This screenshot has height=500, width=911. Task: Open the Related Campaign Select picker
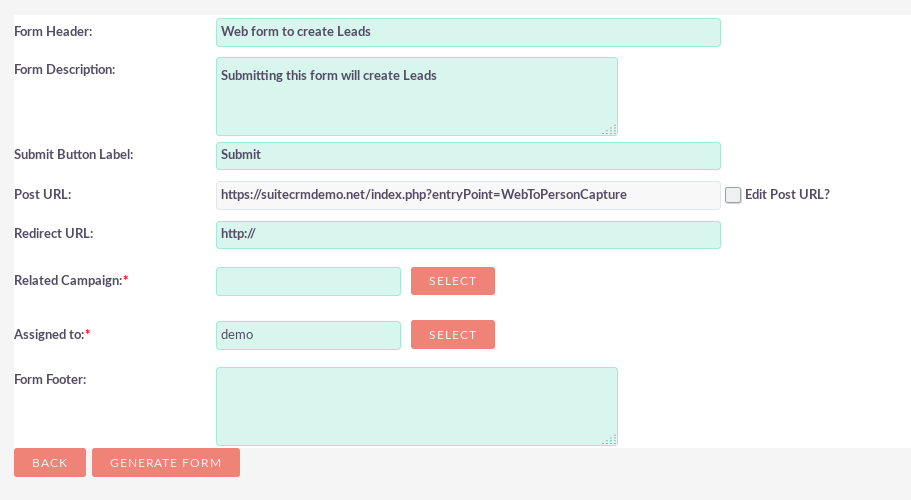point(452,282)
